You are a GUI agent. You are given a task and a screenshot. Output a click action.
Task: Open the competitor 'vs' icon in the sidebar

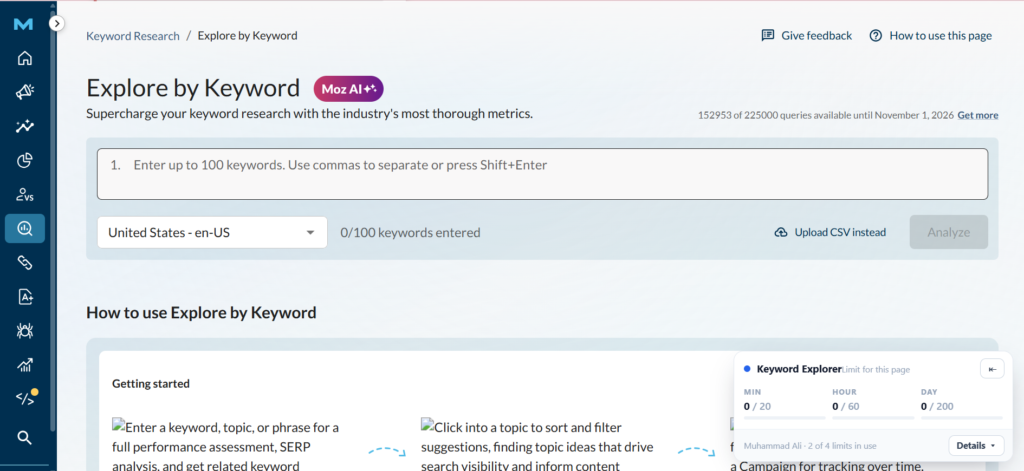click(x=25, y=194)
